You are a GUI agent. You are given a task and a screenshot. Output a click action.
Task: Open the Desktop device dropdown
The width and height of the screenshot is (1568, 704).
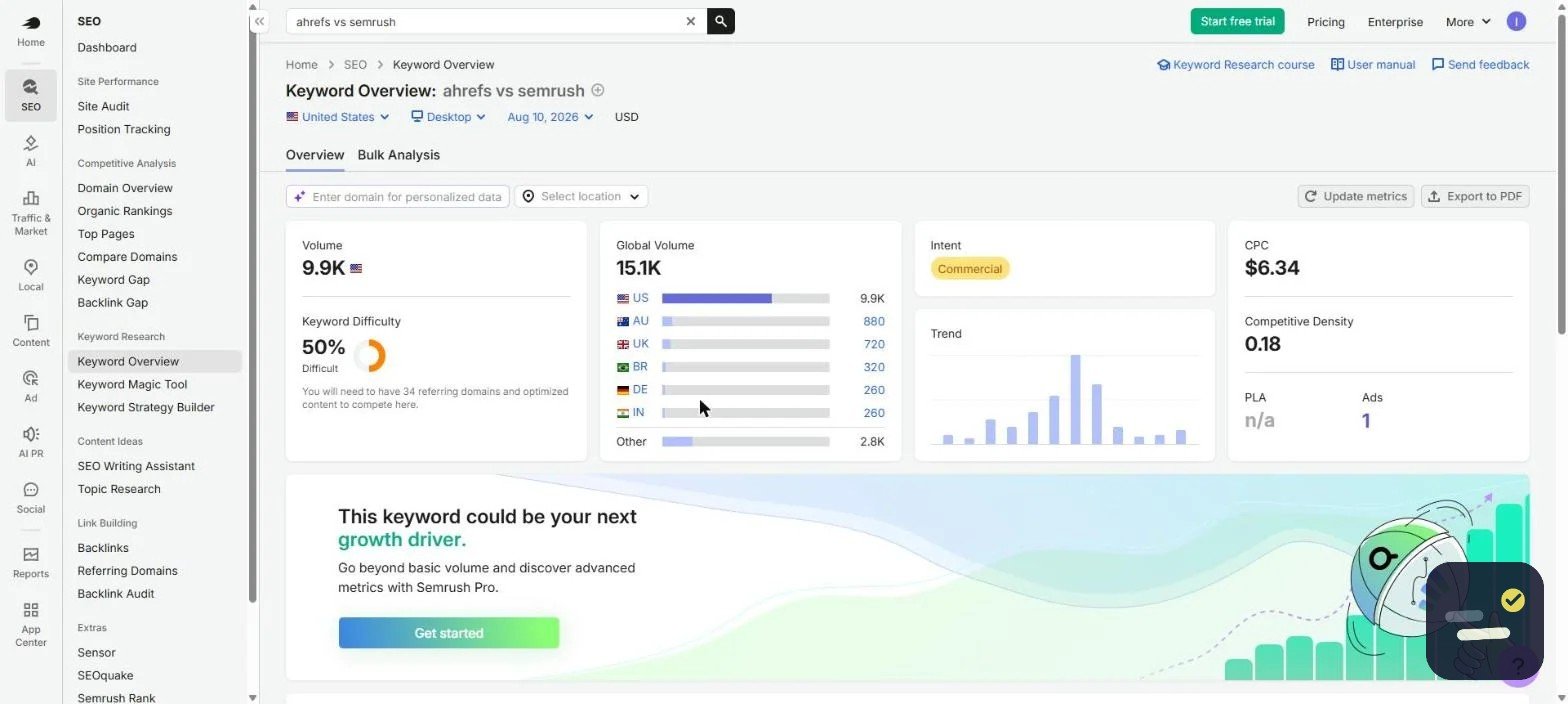pyautogui.click(x=449, y=117)
